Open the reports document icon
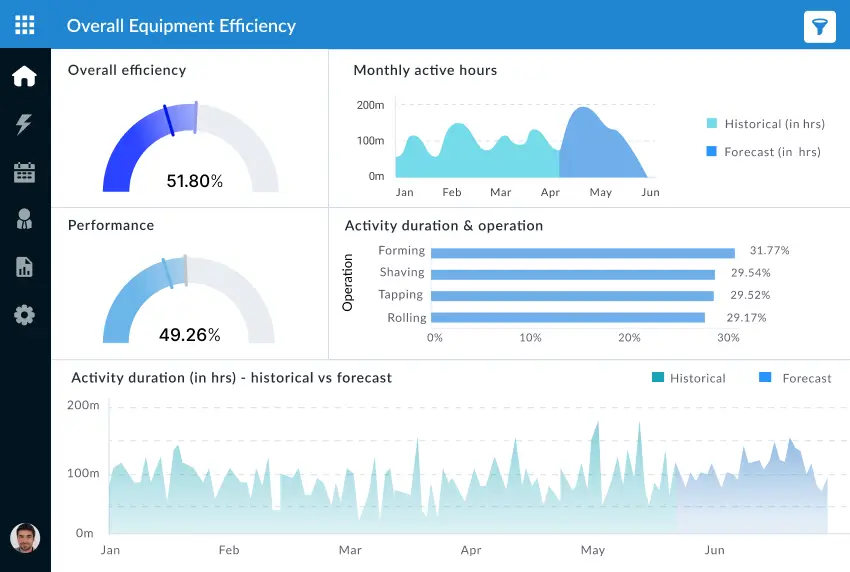The image size is (850, 572). tap(25, 267)
